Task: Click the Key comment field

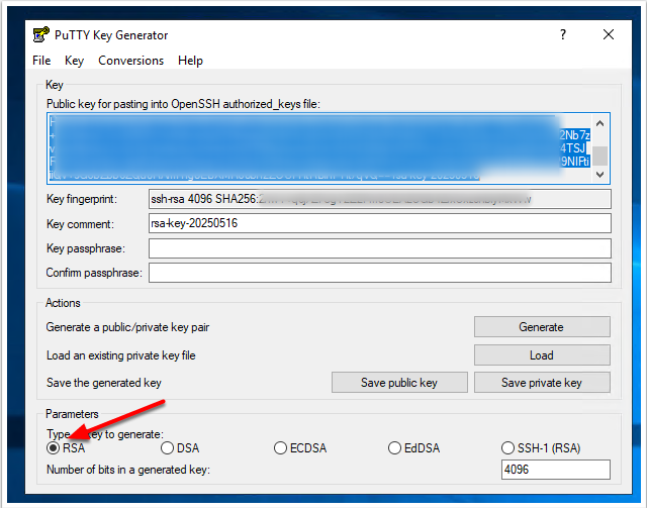Action: [380, 223]
